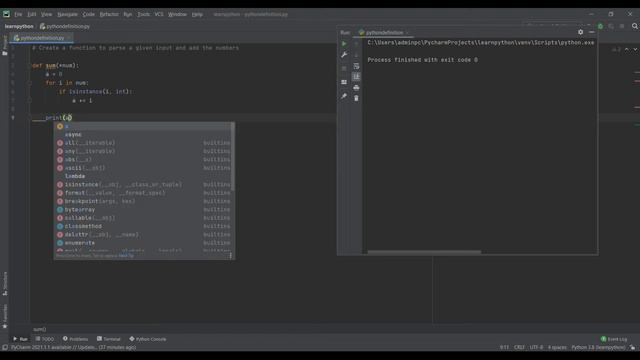Open Structure tool window sidebar button
Screen dimensions: 640x360
(5, 283)
